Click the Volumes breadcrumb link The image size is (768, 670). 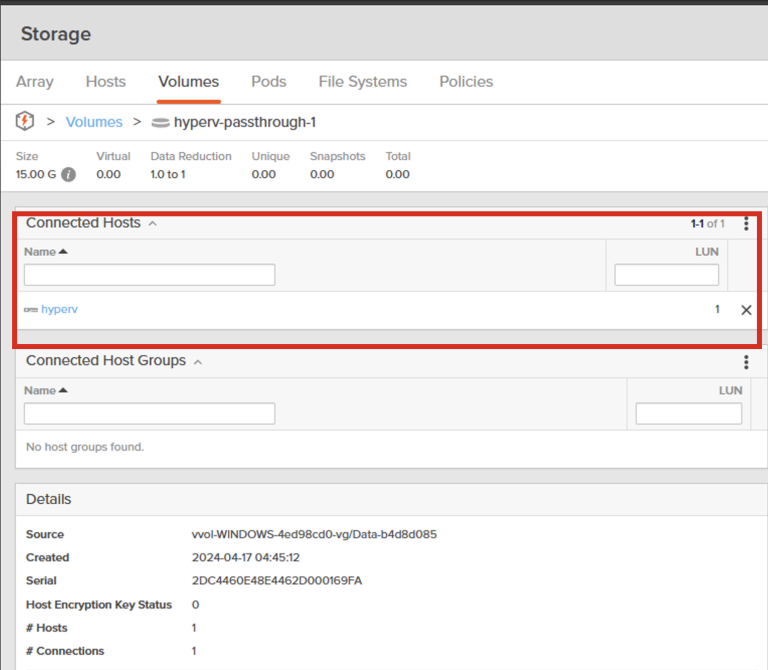[94, 122]
